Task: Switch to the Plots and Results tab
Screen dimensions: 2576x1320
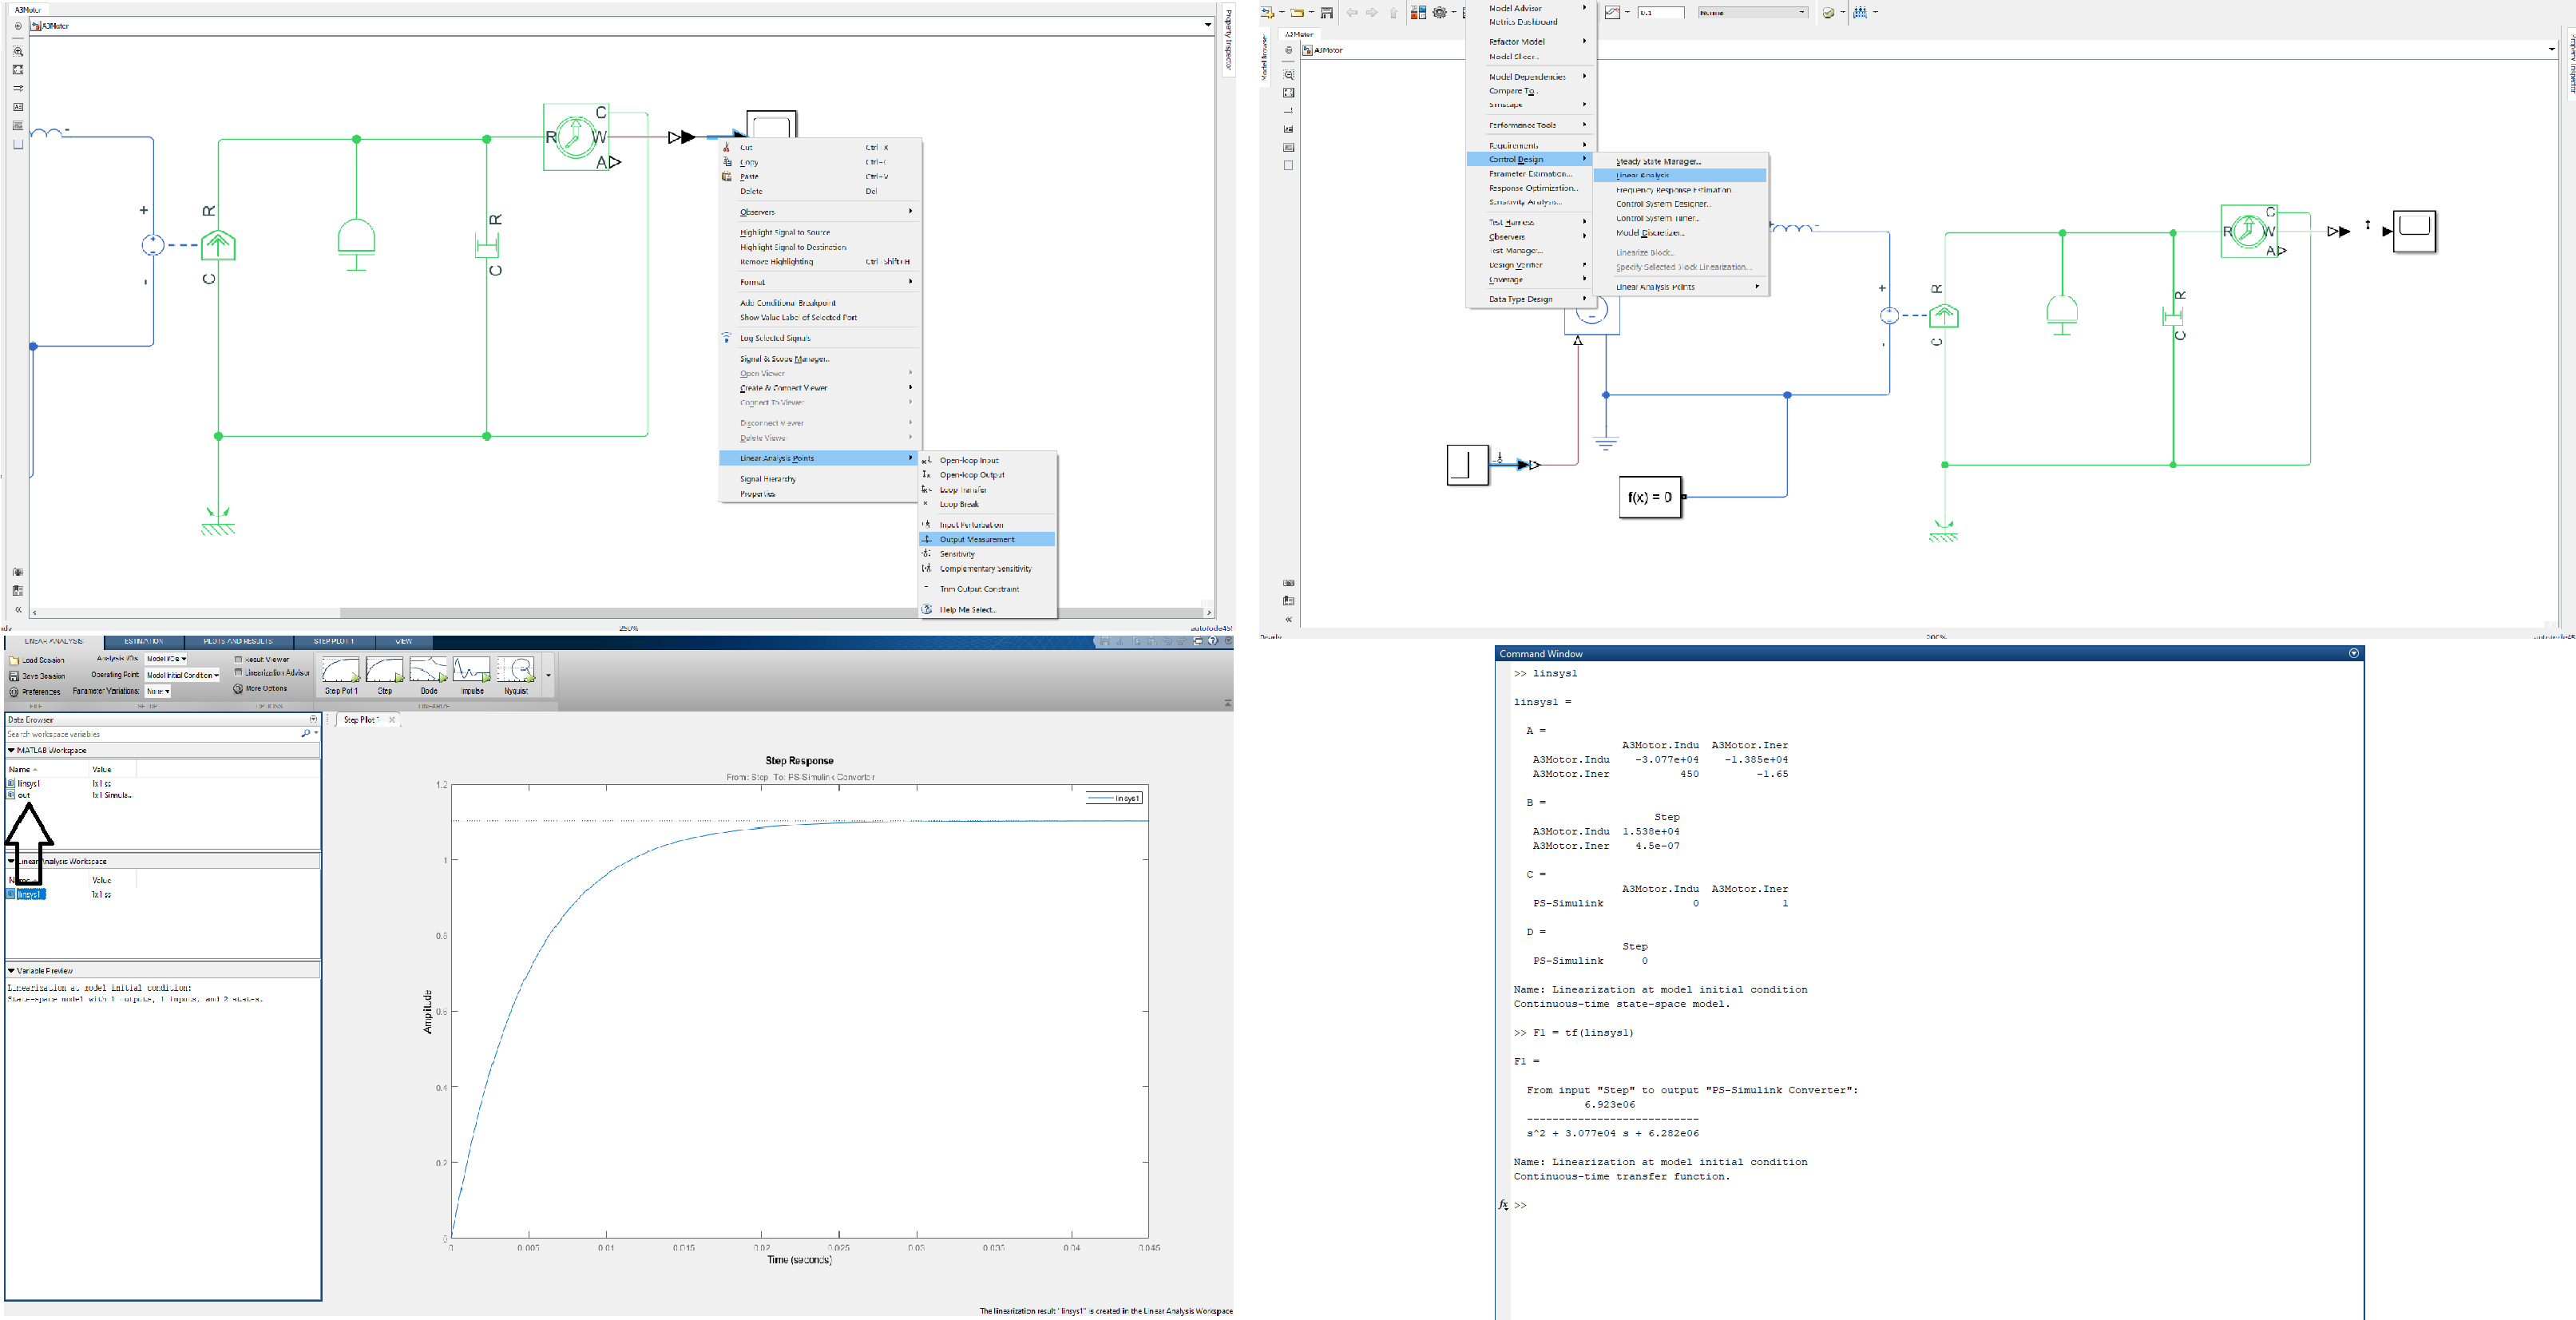Action: 237,642
